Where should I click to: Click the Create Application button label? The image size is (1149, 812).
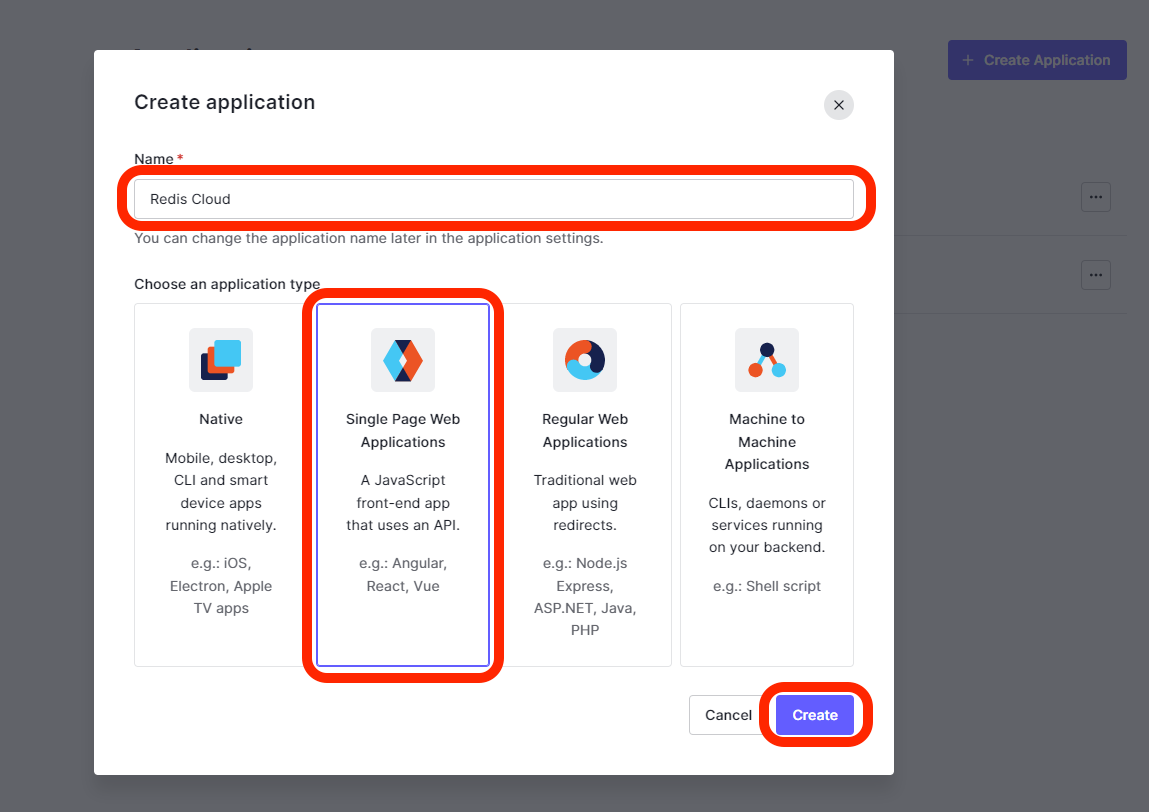point(1046,60)
